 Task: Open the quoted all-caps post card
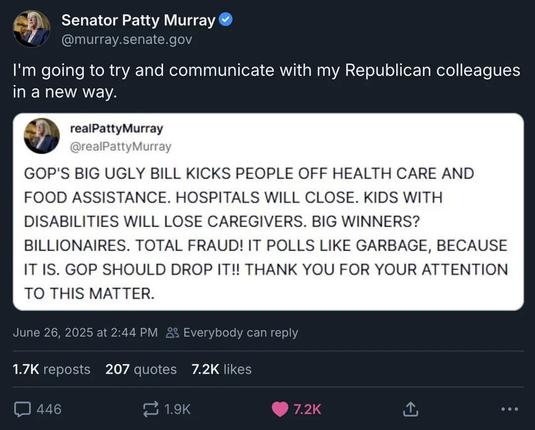(268, 212)
